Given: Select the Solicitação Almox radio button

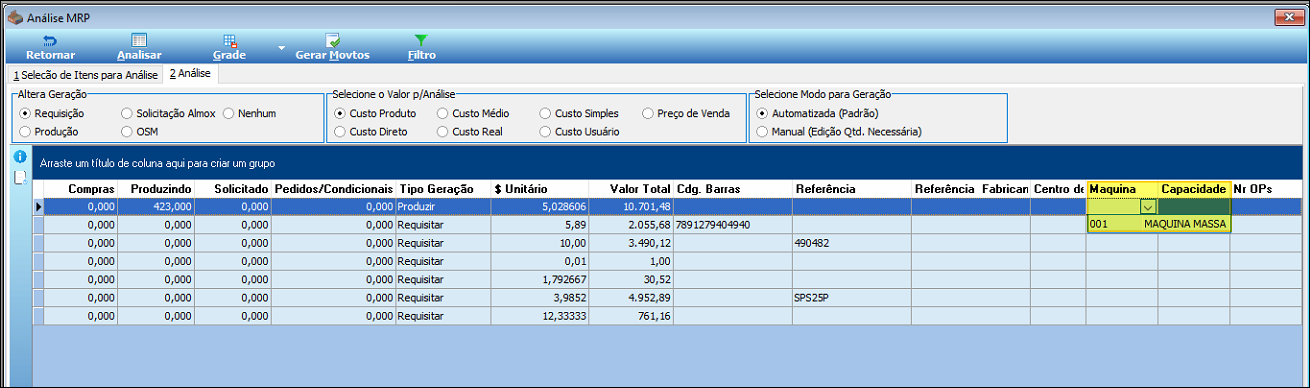Looking at the screenshot, I should 127,114.
